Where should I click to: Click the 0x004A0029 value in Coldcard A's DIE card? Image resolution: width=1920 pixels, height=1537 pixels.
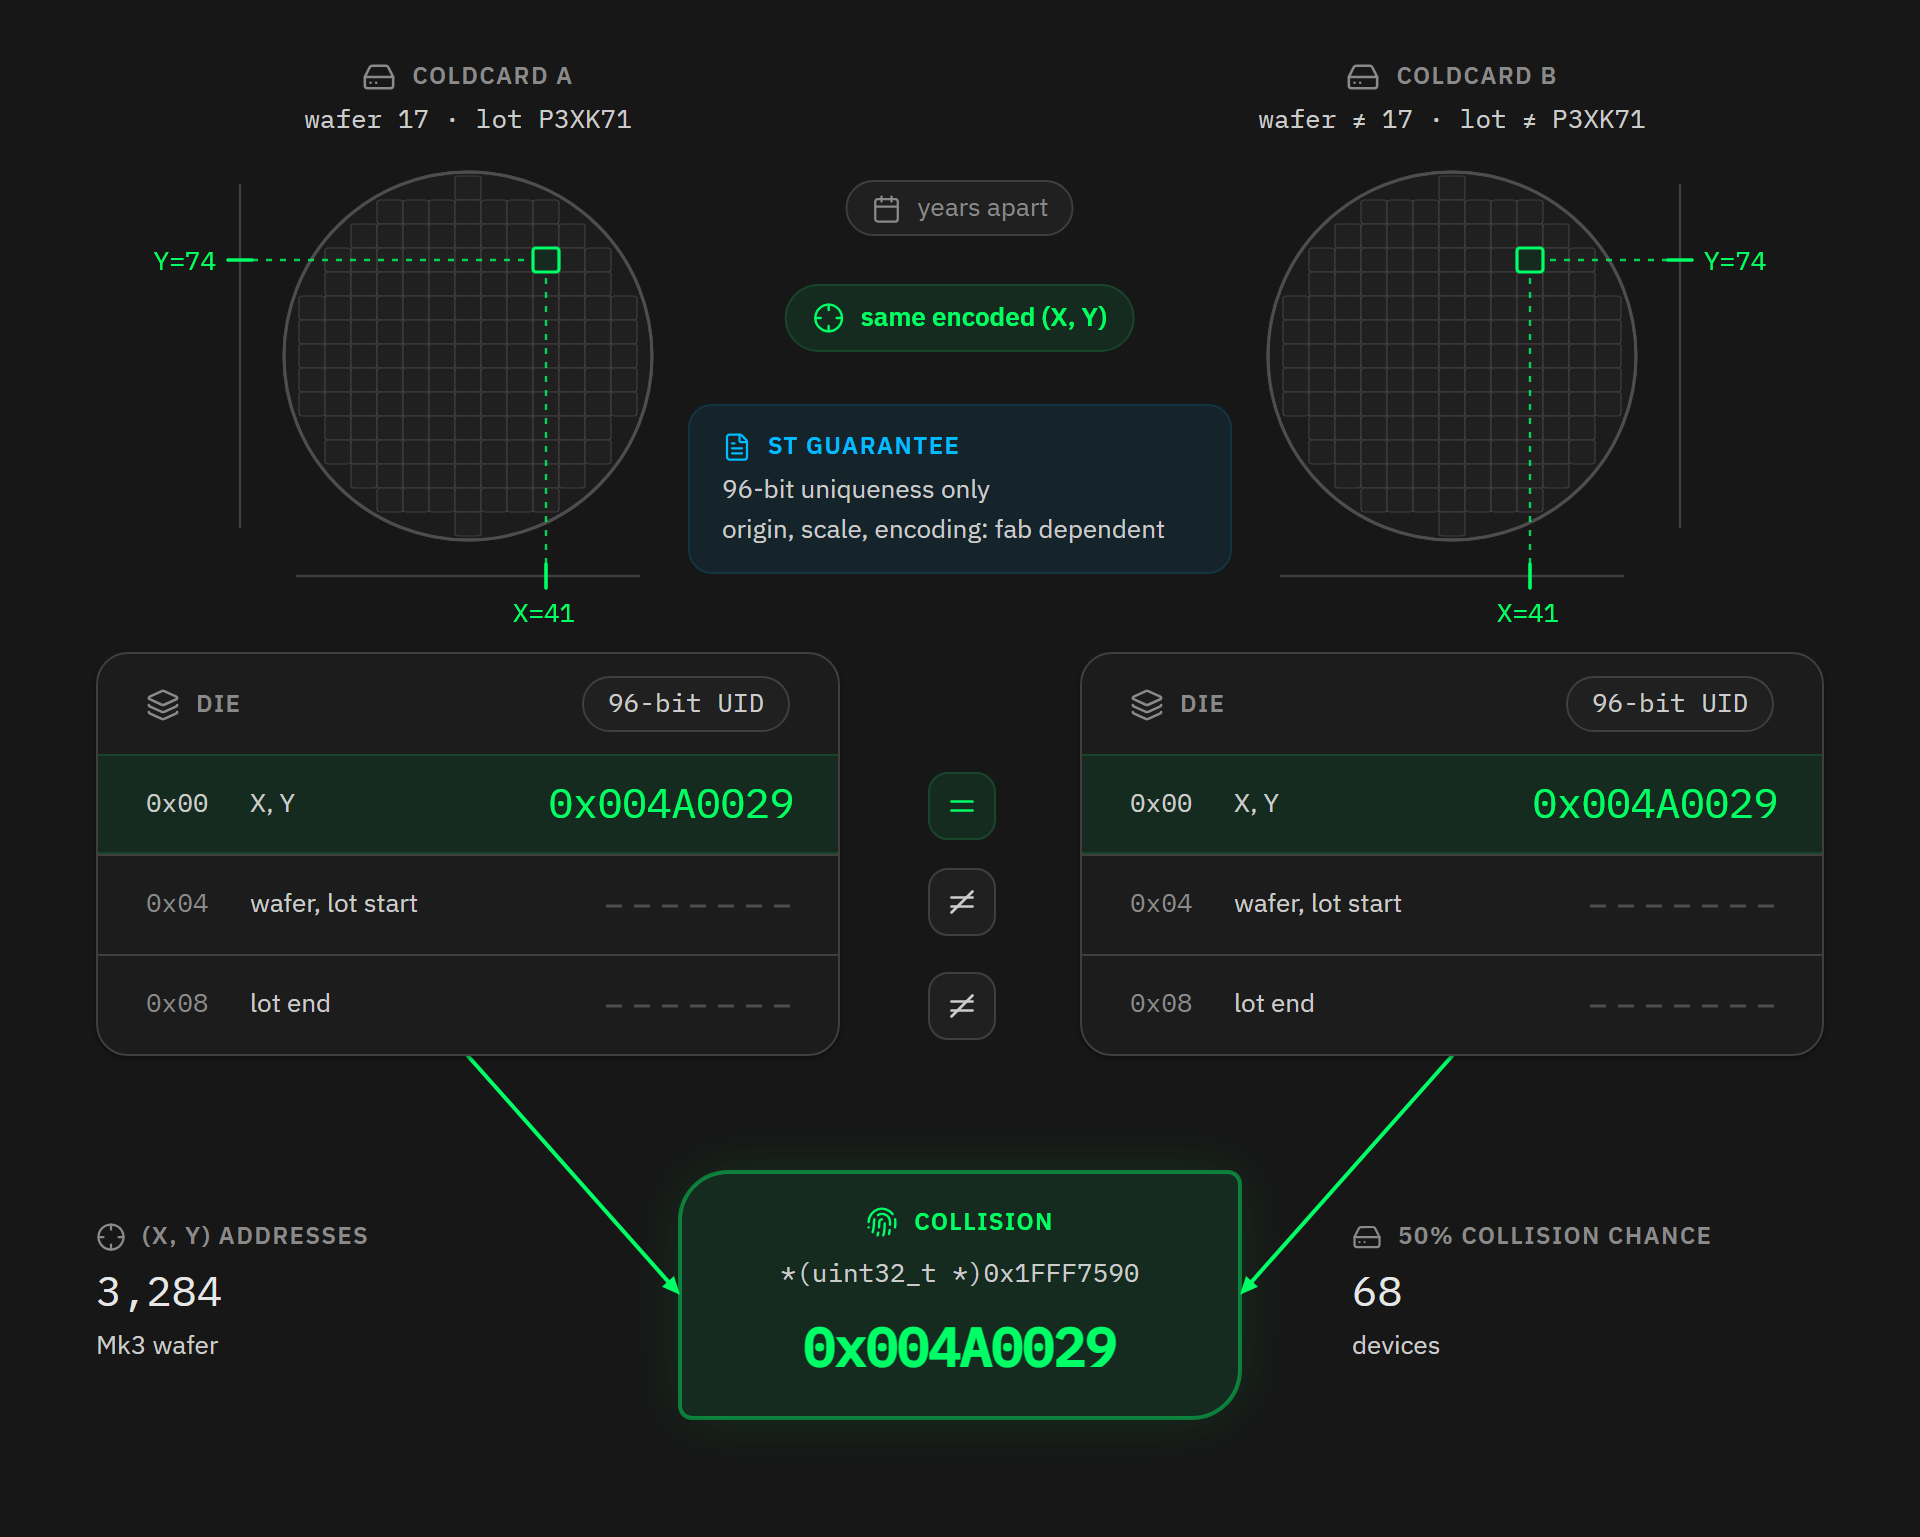click(671, 804)
